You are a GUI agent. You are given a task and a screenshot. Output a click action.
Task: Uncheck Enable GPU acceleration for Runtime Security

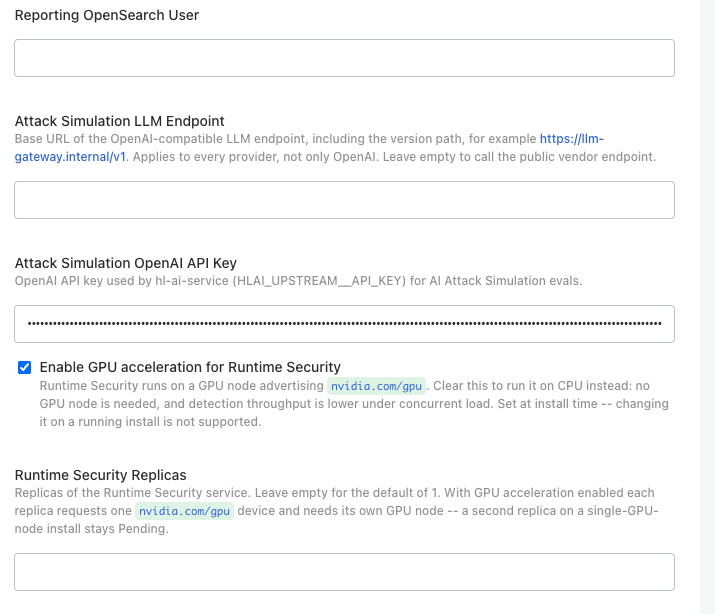click(x=25, y=367)
